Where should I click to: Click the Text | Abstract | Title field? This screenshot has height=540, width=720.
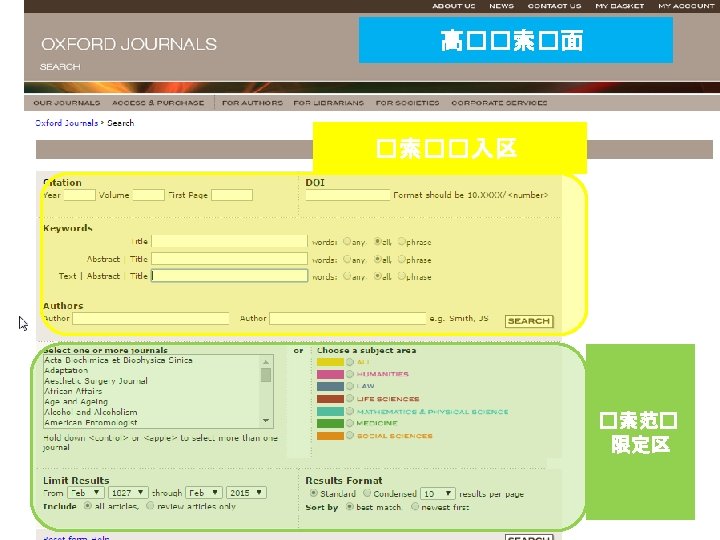pos(229,276)
